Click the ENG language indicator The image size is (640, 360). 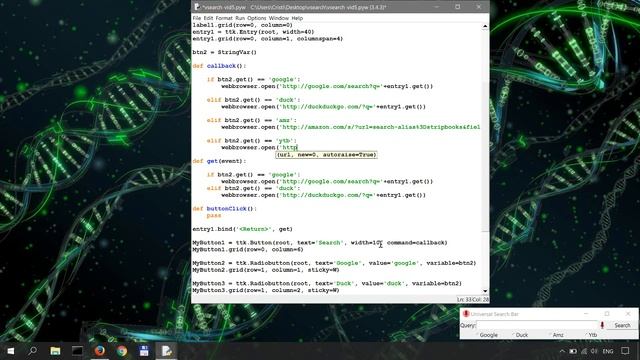click(608, 351)
